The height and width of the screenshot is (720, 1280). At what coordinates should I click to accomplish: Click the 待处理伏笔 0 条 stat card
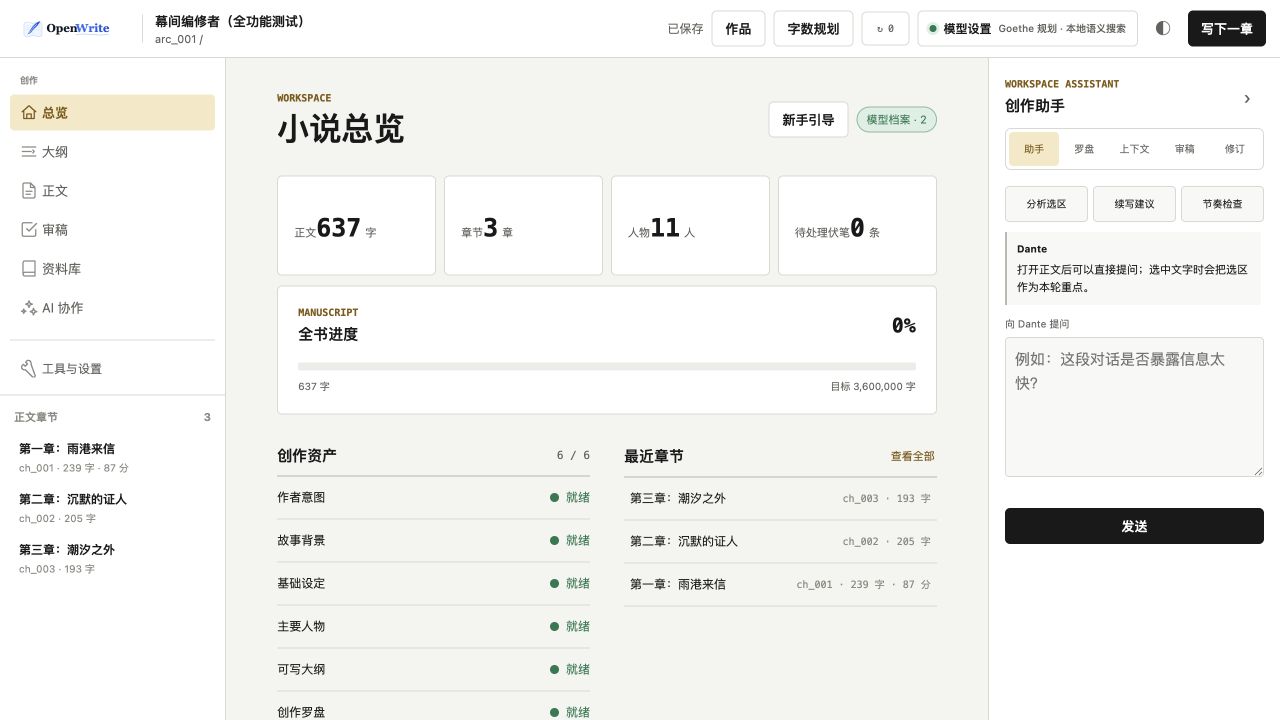[x=857, y=225]
